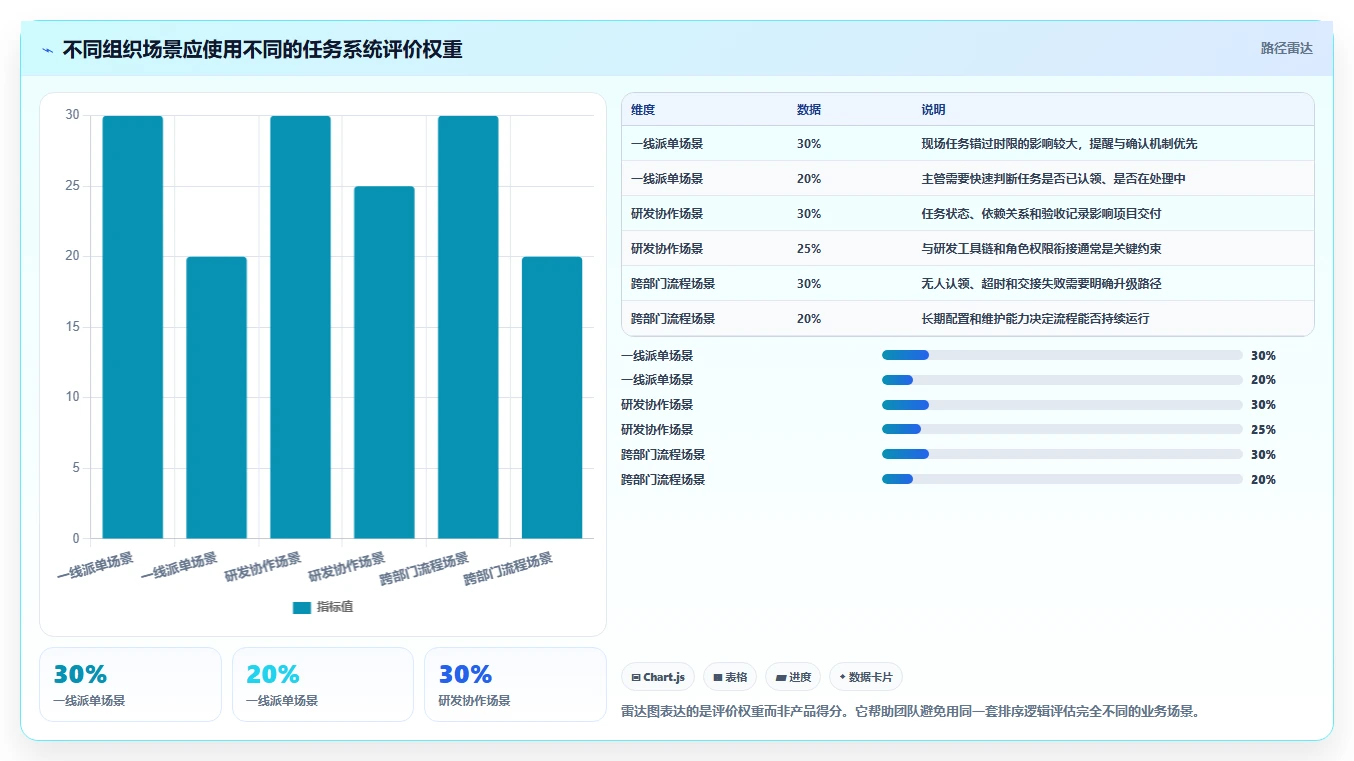
Task: Open the 20% 一线派单场景 data card
Action: pyautogui.click(x=323, y=685)
